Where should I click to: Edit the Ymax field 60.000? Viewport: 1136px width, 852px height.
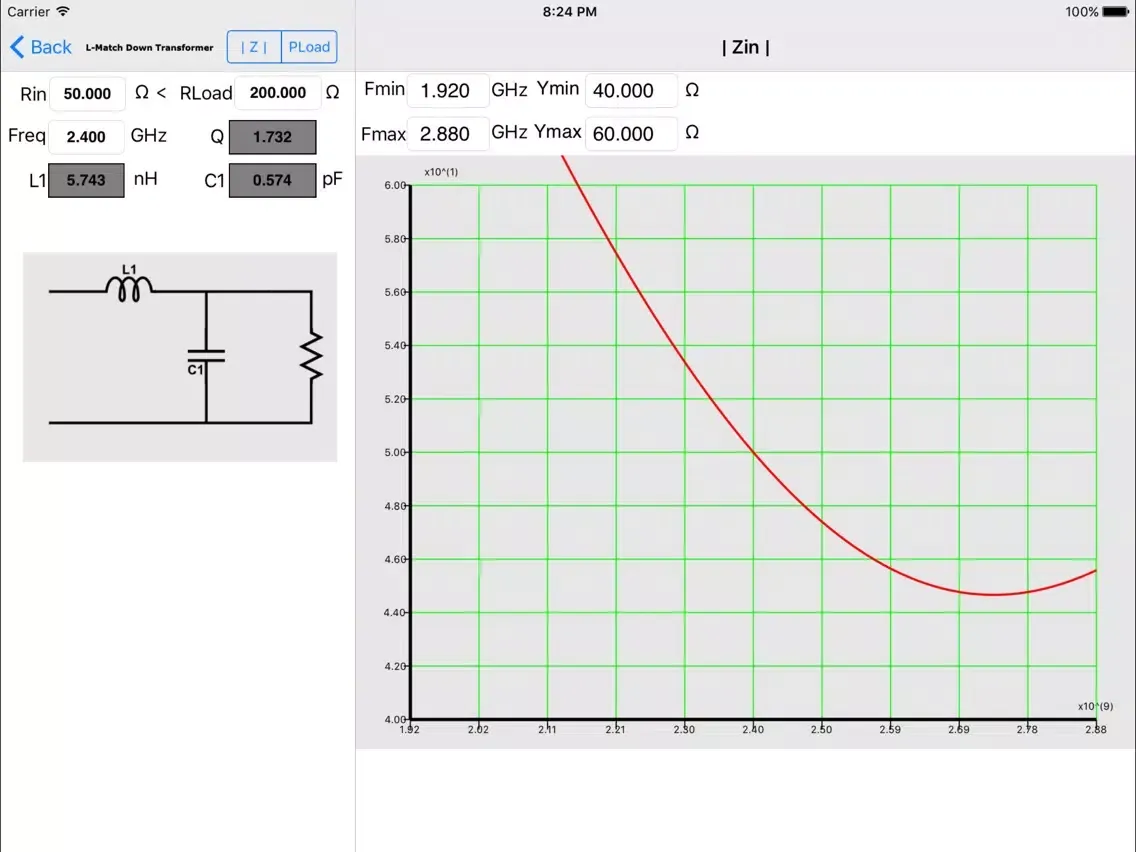631,134
